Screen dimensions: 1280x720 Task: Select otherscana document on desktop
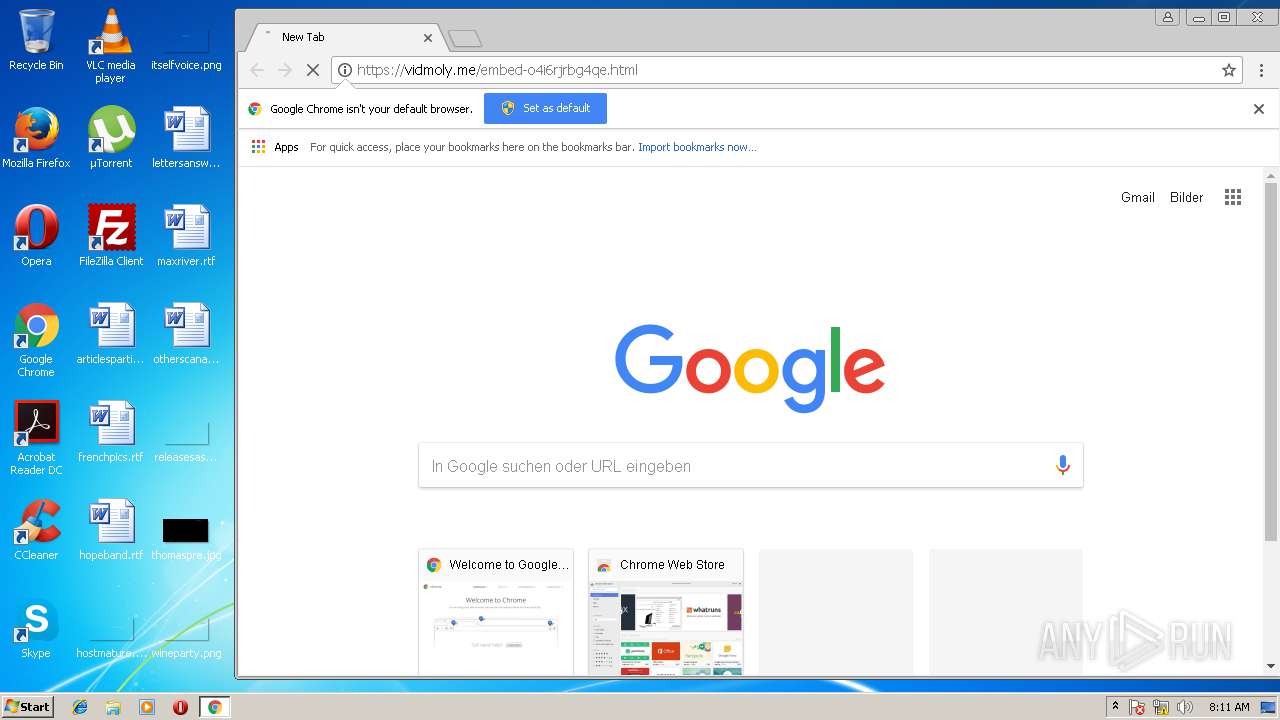pos(186,334)
